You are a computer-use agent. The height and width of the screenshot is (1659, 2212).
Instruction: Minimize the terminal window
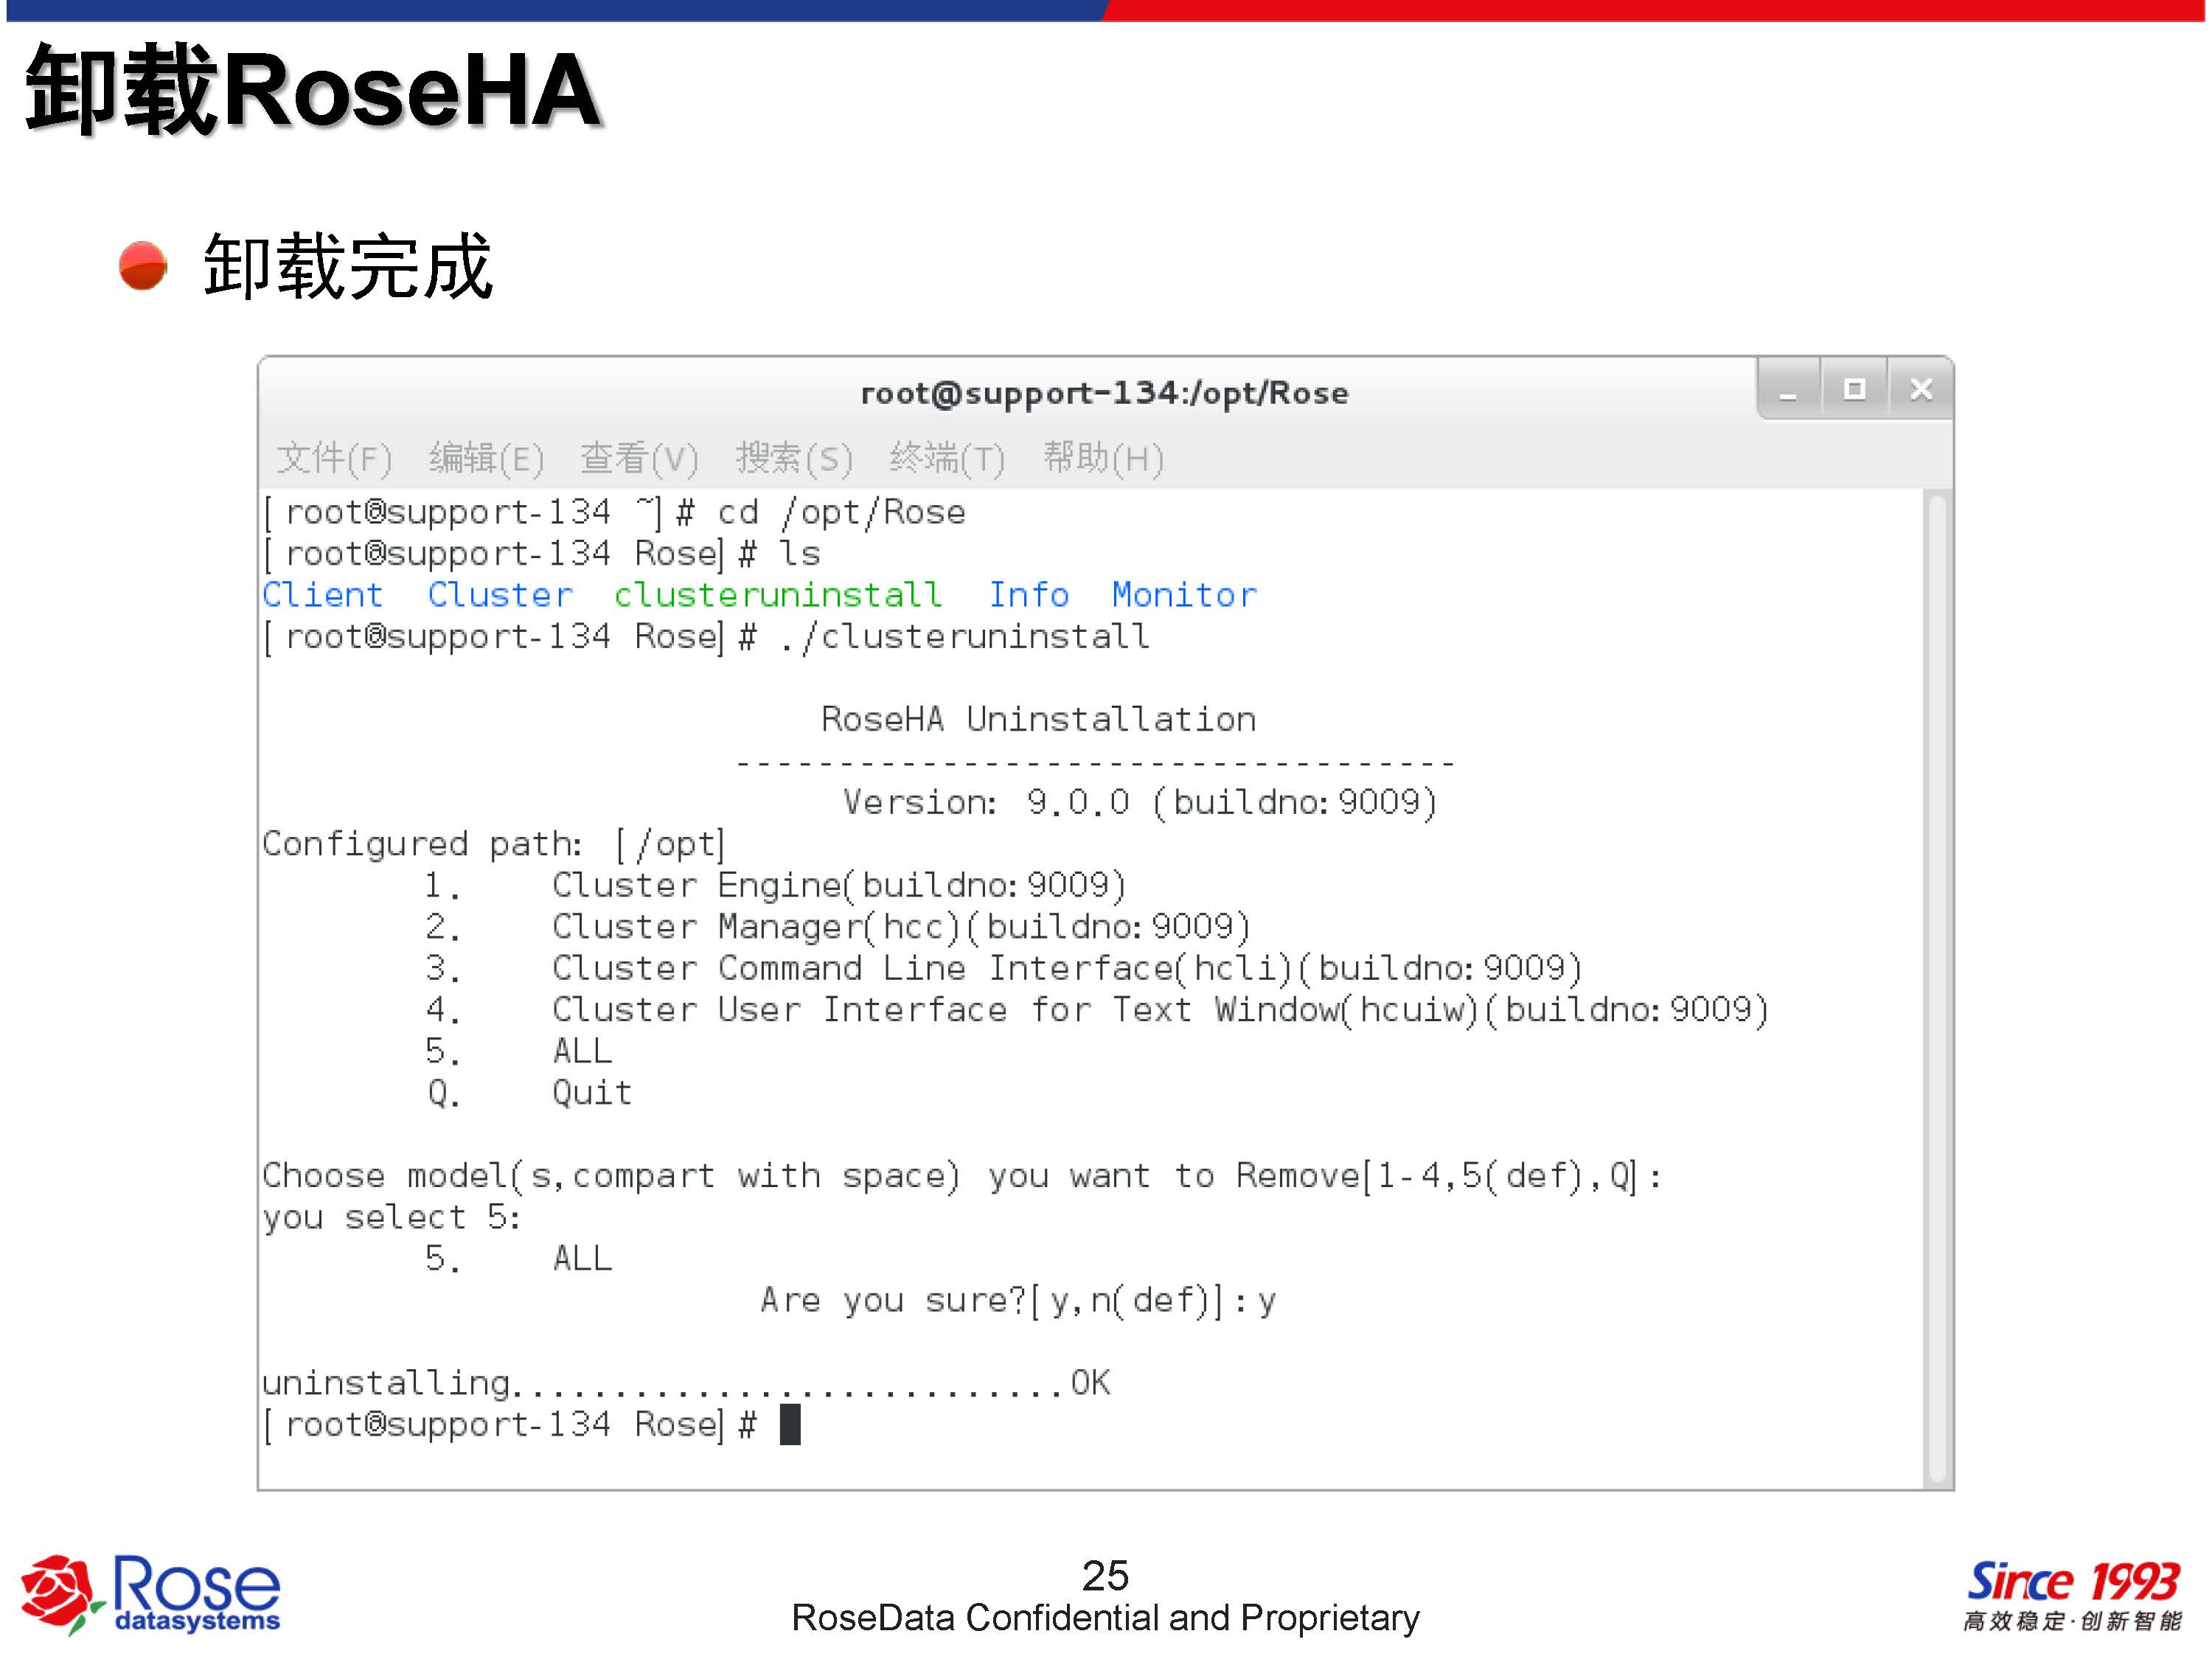click(x=1788, y=390)
